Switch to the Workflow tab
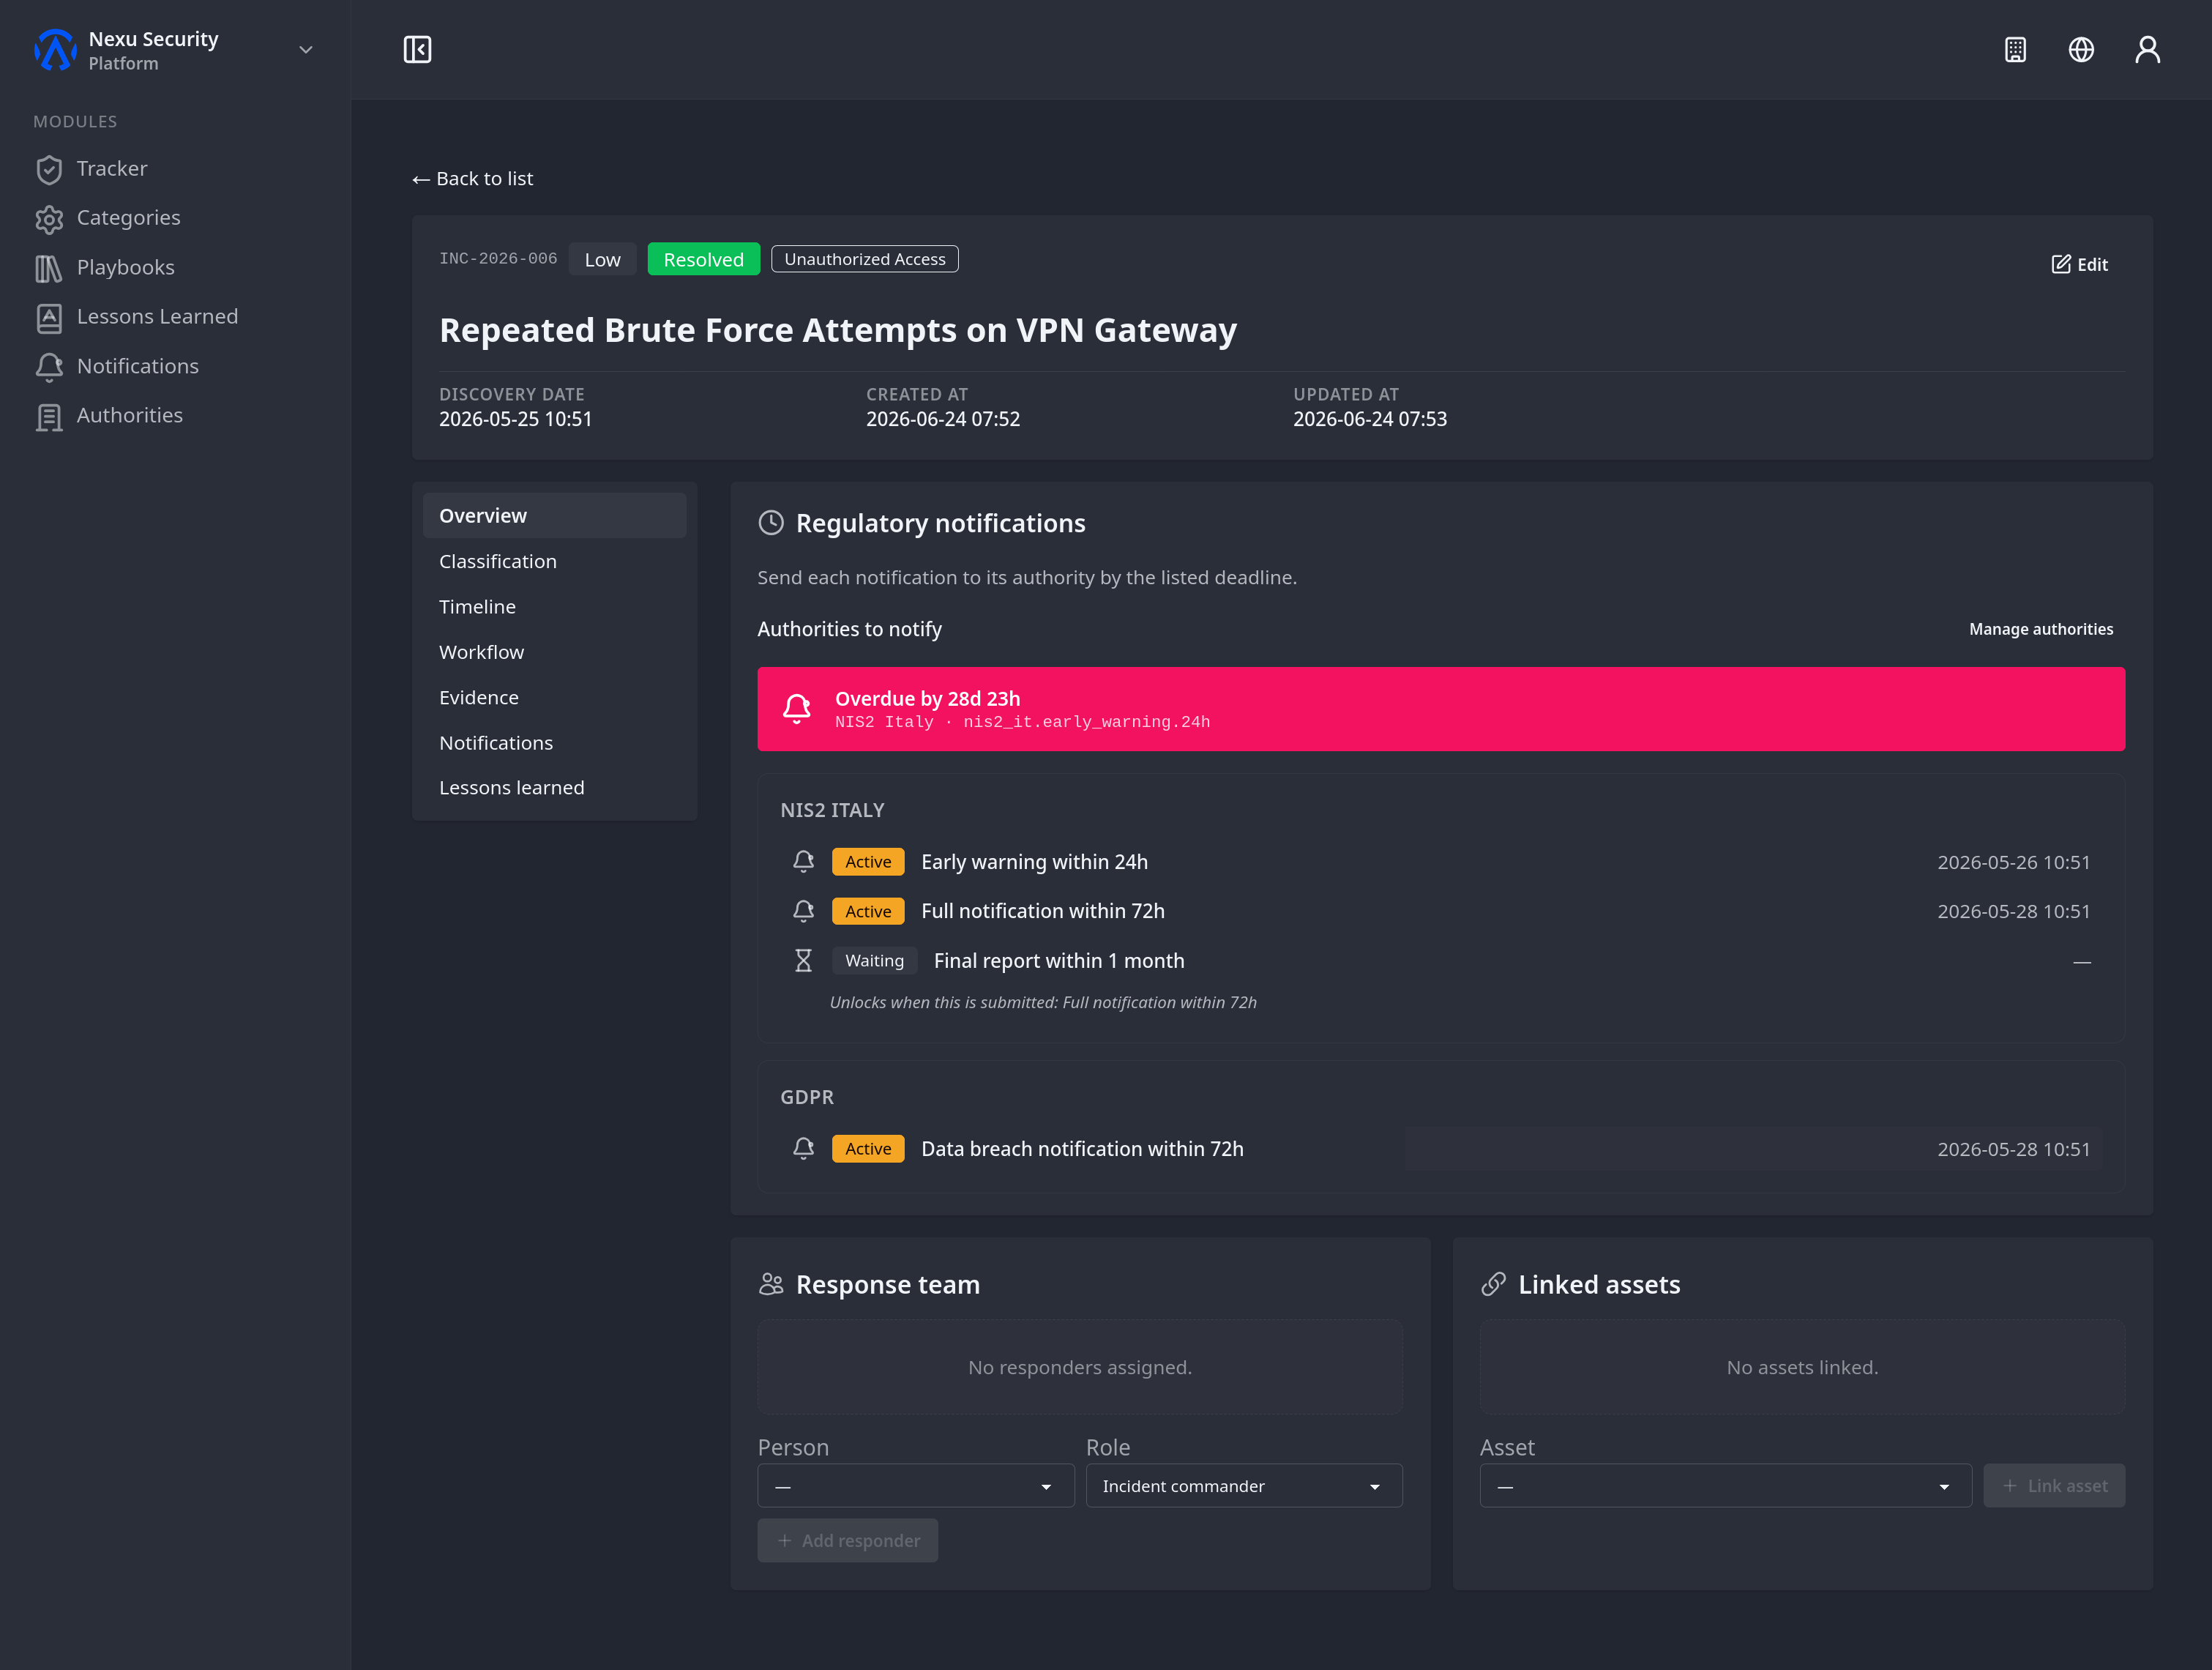This screenshot has width=2212, height=1670. [x=554, y=652]
